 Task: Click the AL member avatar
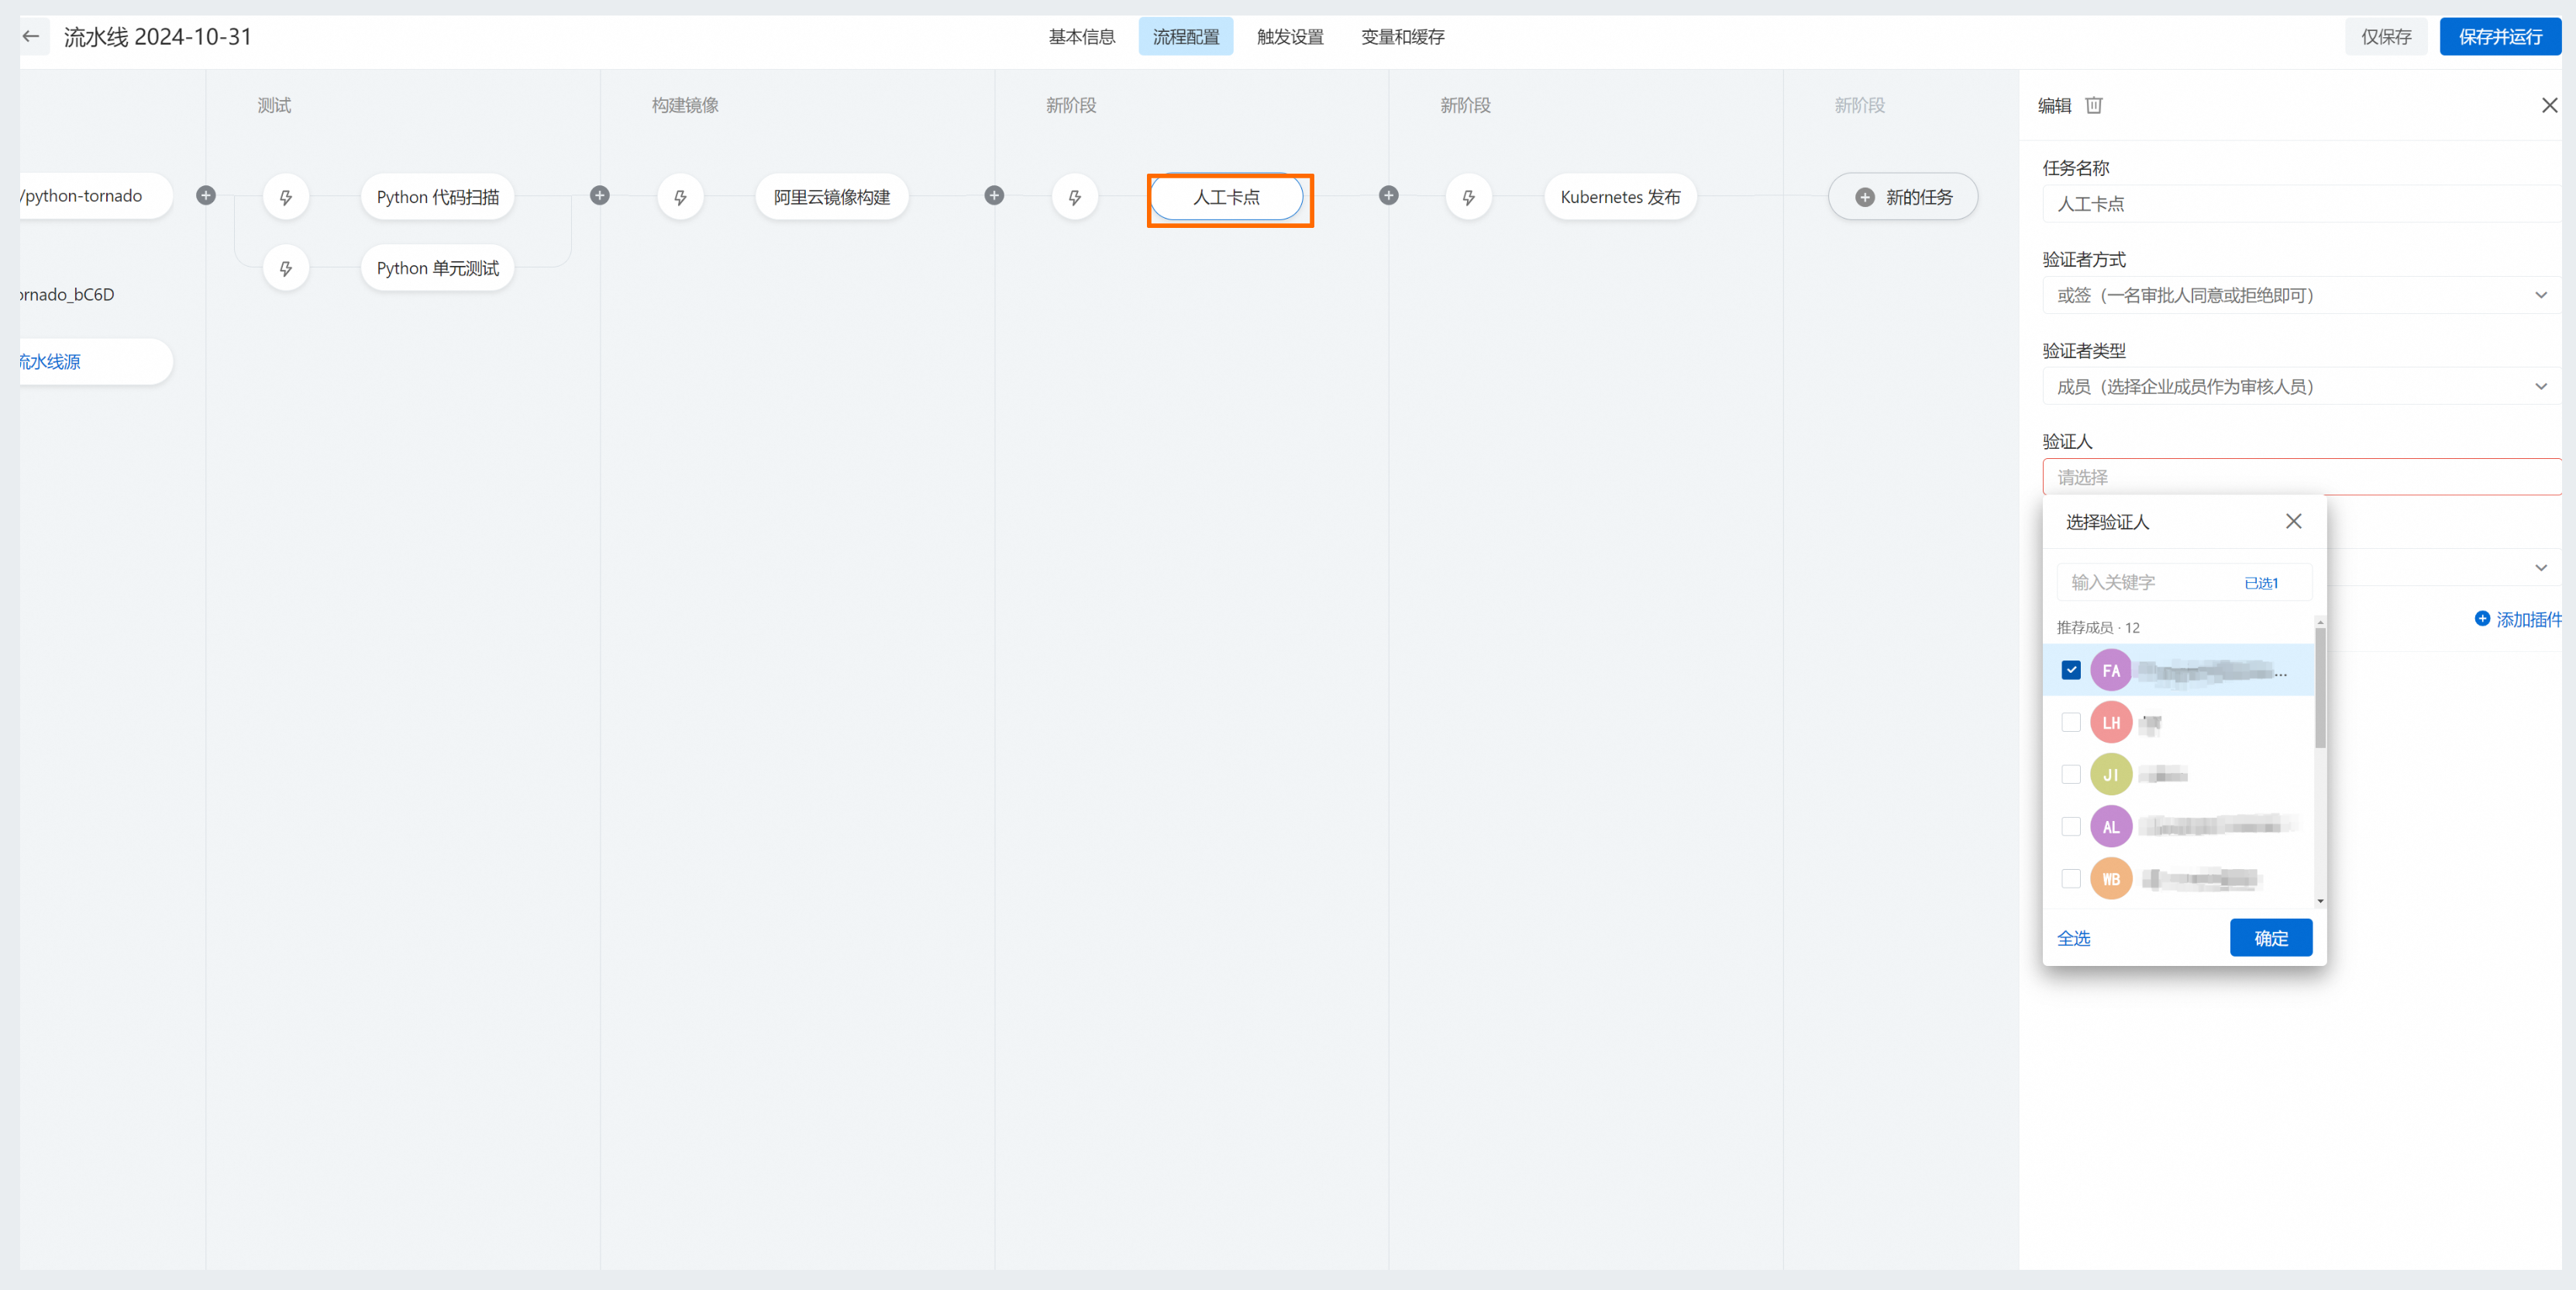[2111, 827]
